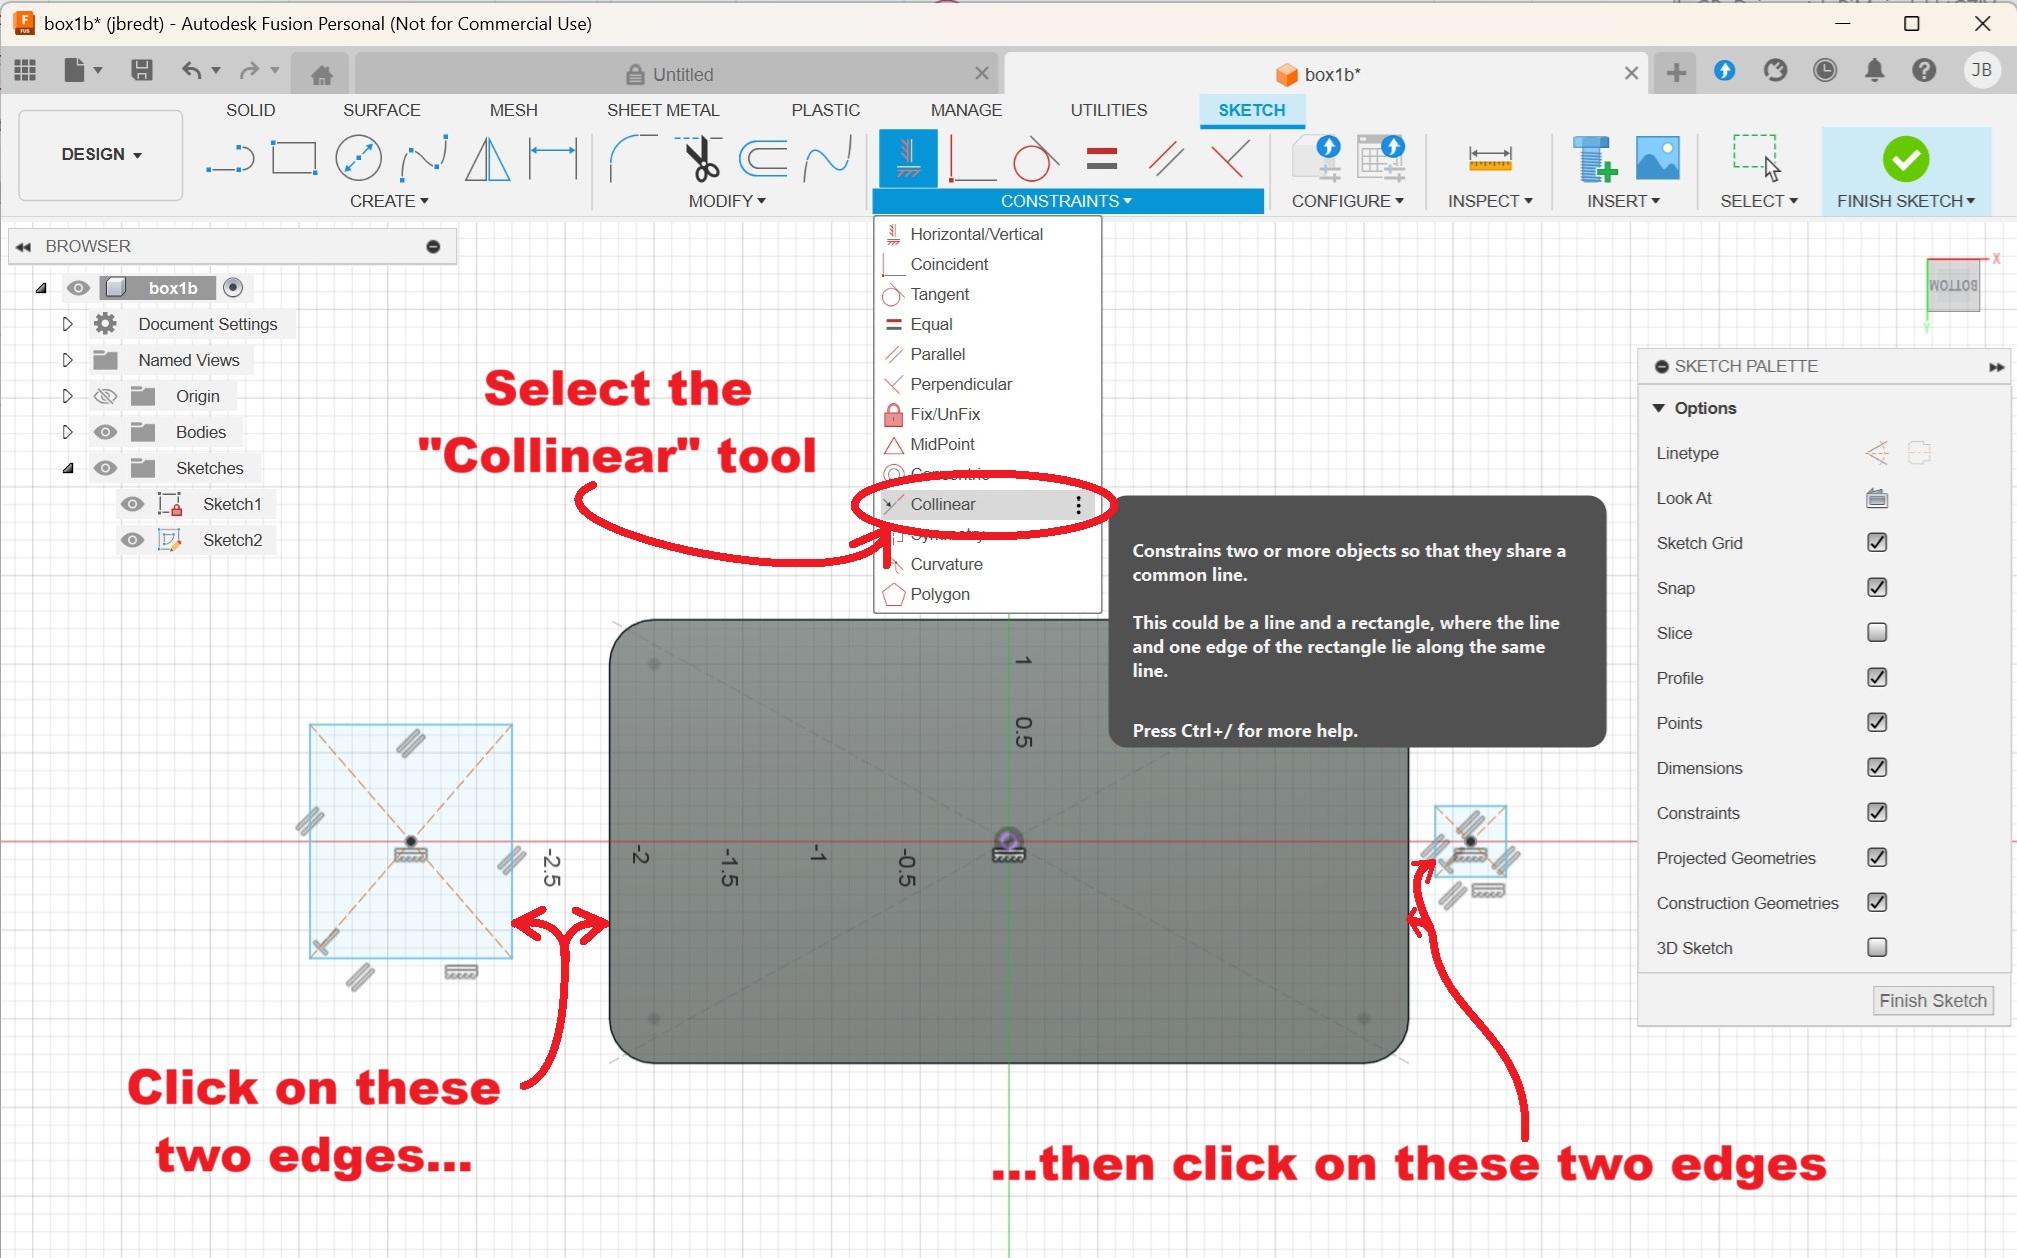Screen dimensions: 2017x1258
Task: Click the Insert Canvas image icon
Action: coord(1657,158)
